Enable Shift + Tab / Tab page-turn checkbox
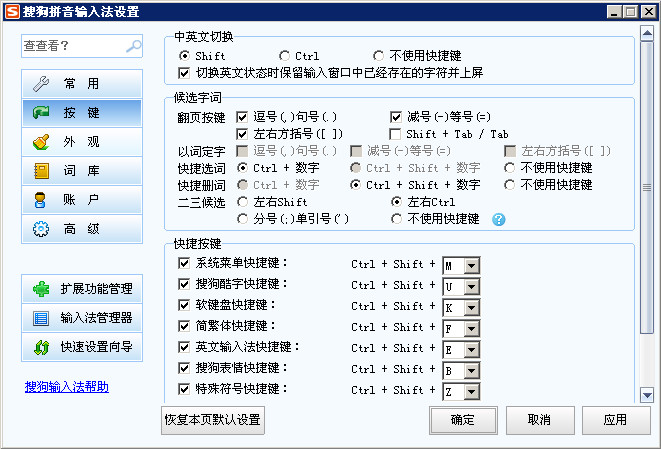The image size is (661, 449). point(395,134)
